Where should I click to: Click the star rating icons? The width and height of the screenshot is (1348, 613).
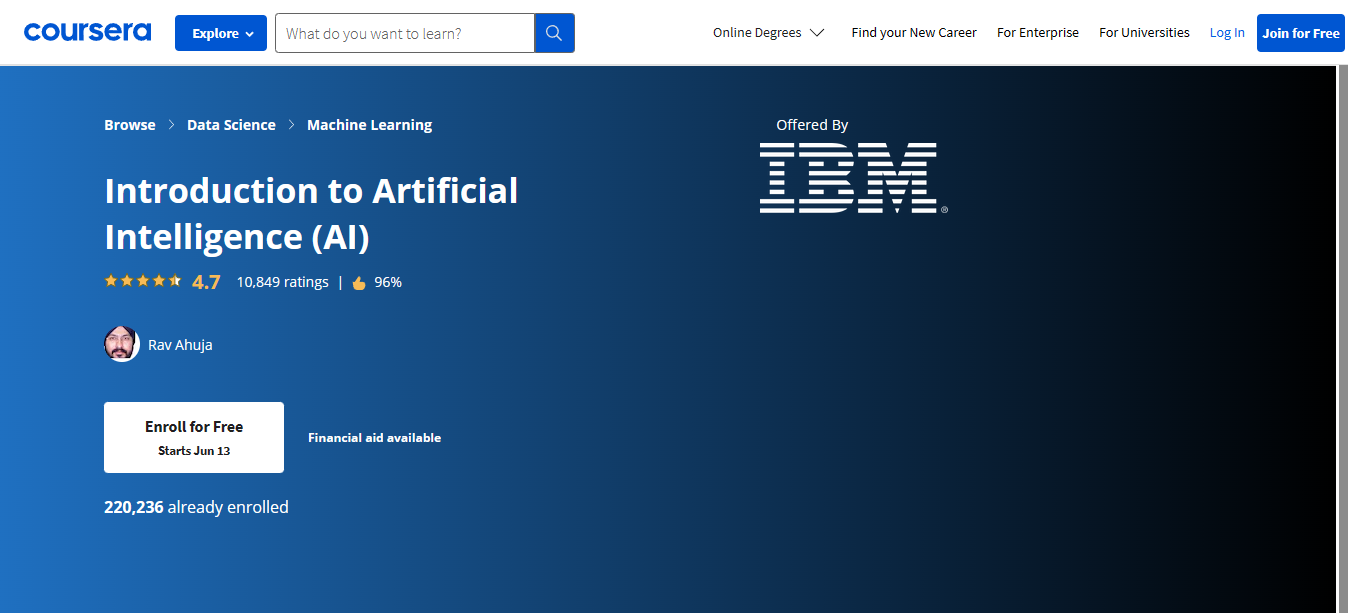[x=143, y=281]
